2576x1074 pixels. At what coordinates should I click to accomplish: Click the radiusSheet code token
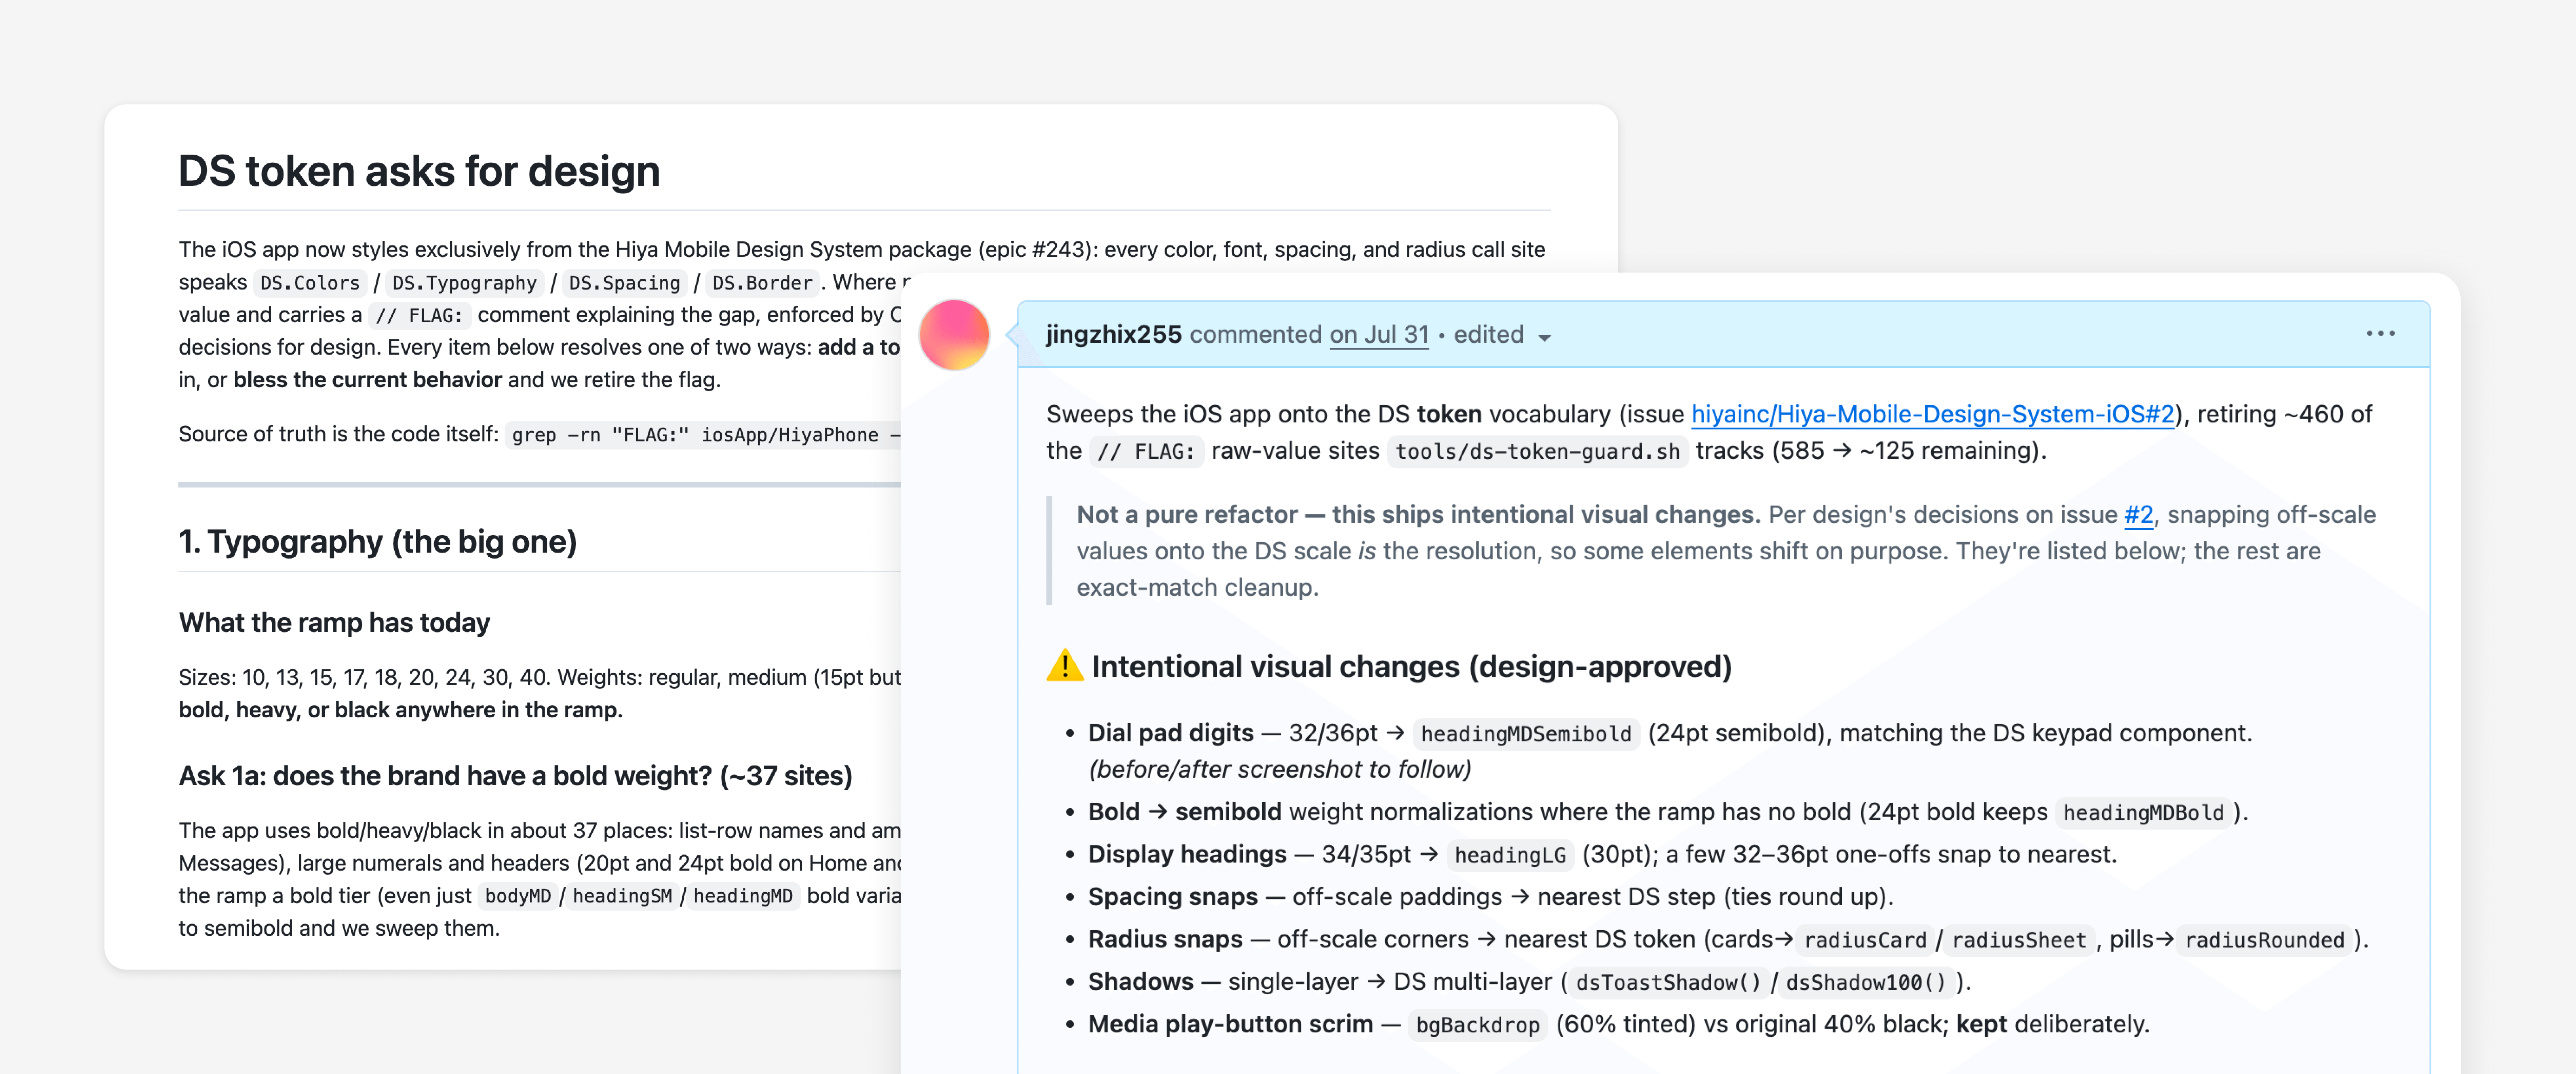coord(2019,940)
